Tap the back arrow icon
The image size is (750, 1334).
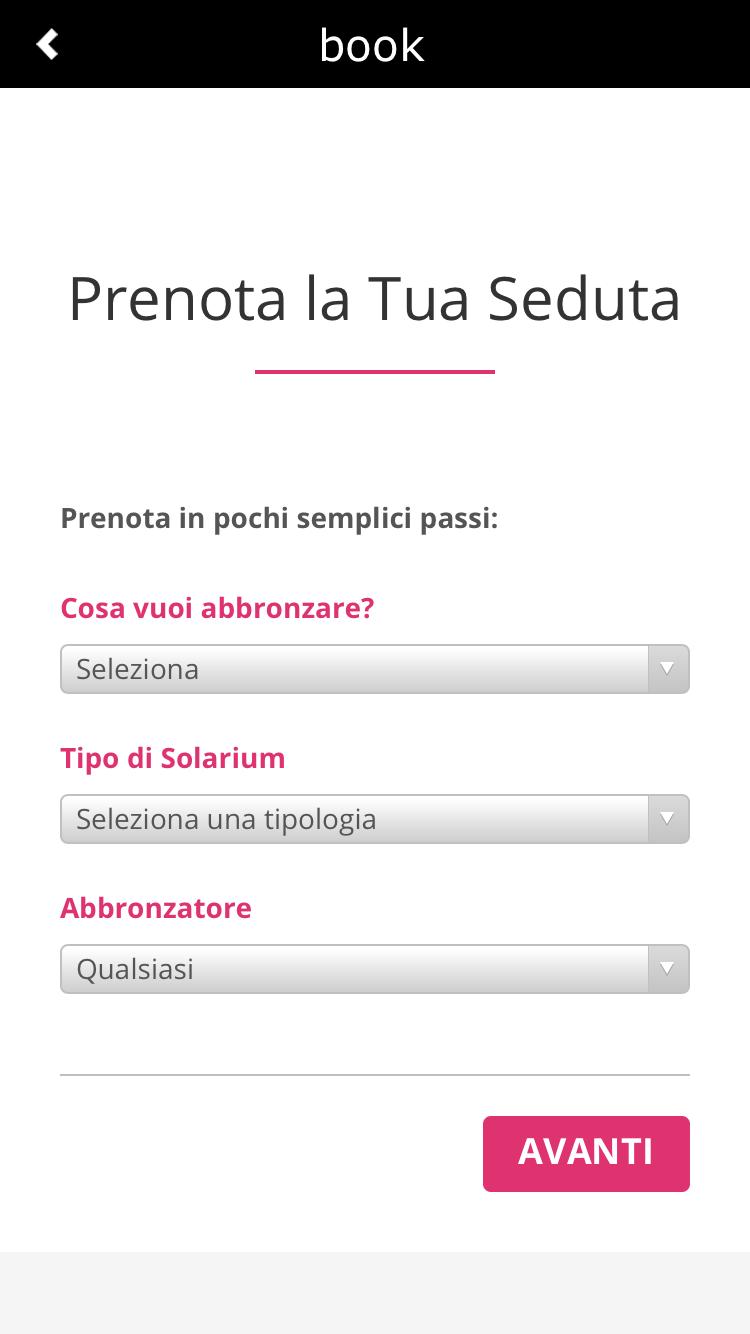(x=47, y=44)
